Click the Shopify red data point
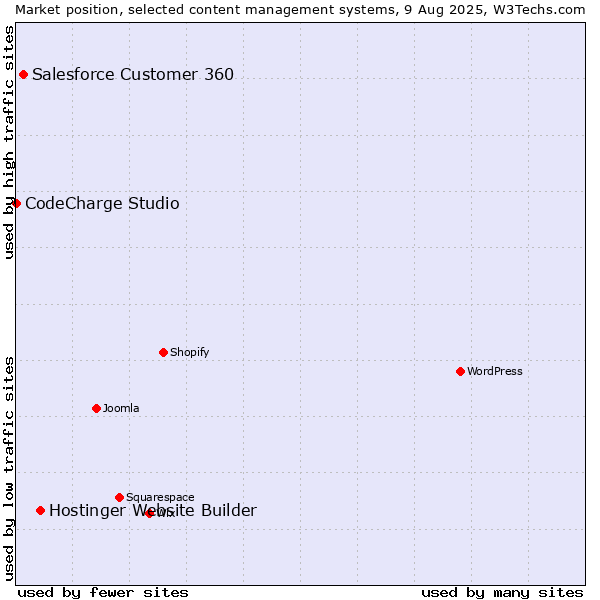The width and height of the screenshot is (600, 600). click(x=163, y=352)
